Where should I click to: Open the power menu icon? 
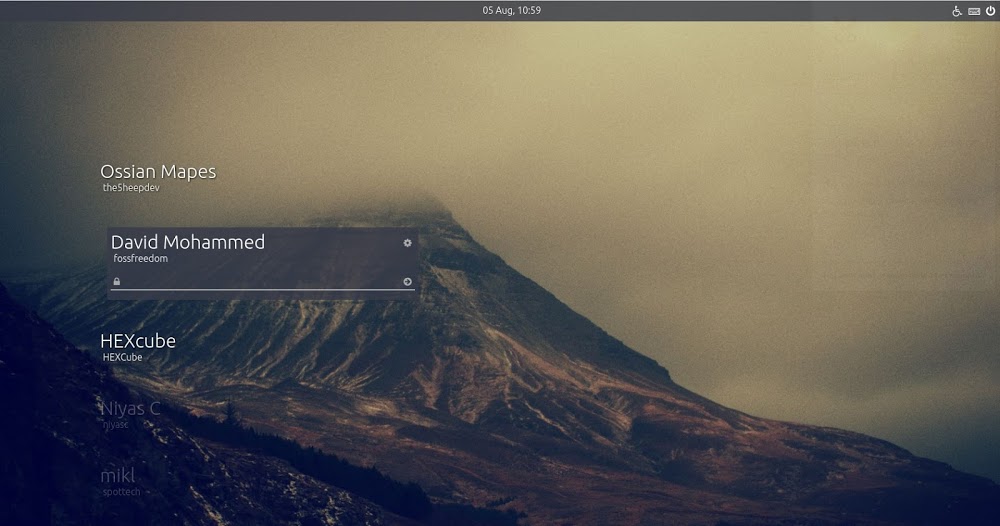(x=990, y=11)
